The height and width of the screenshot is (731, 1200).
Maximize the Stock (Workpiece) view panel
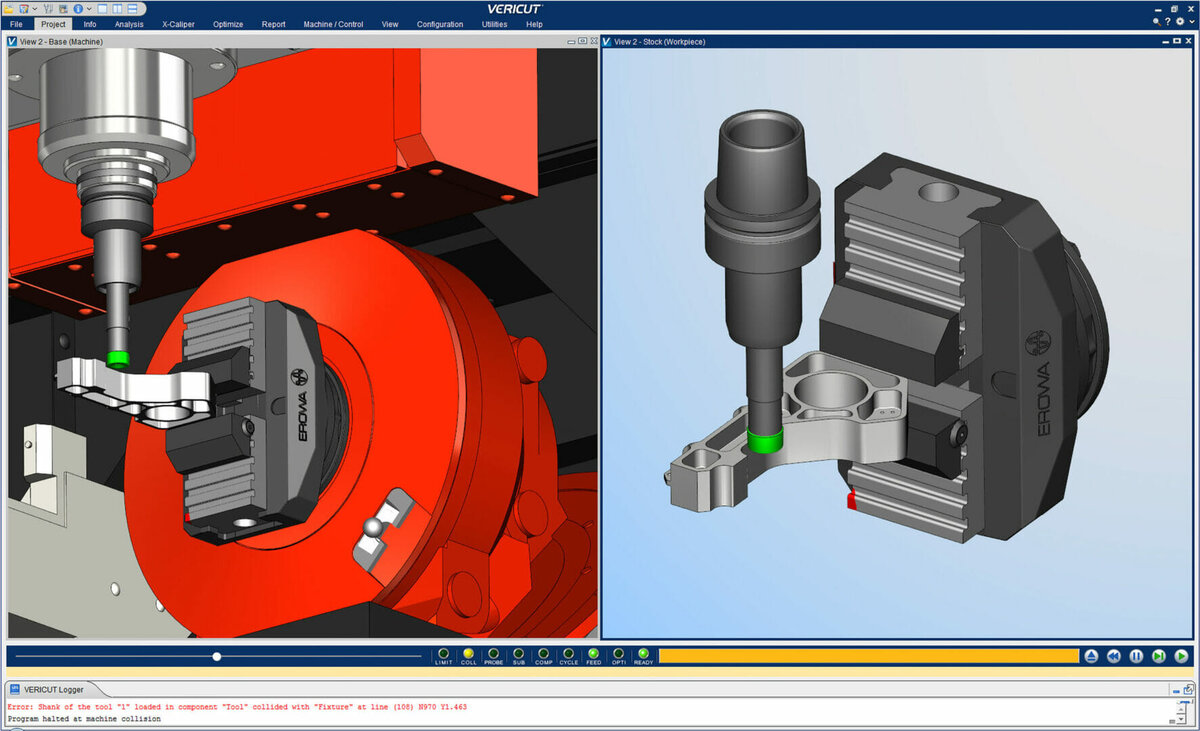pyautogui.click(x=1177, y=41)
